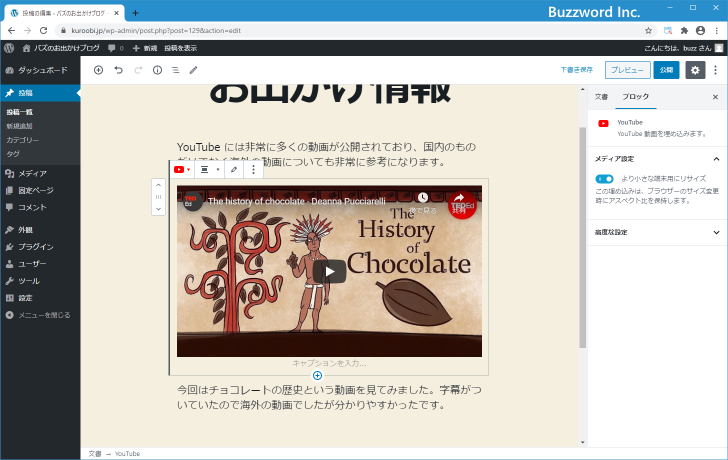The image size is (728, 460).
Task: Open the block toolbar more options
Action: [x=254, y=170]
